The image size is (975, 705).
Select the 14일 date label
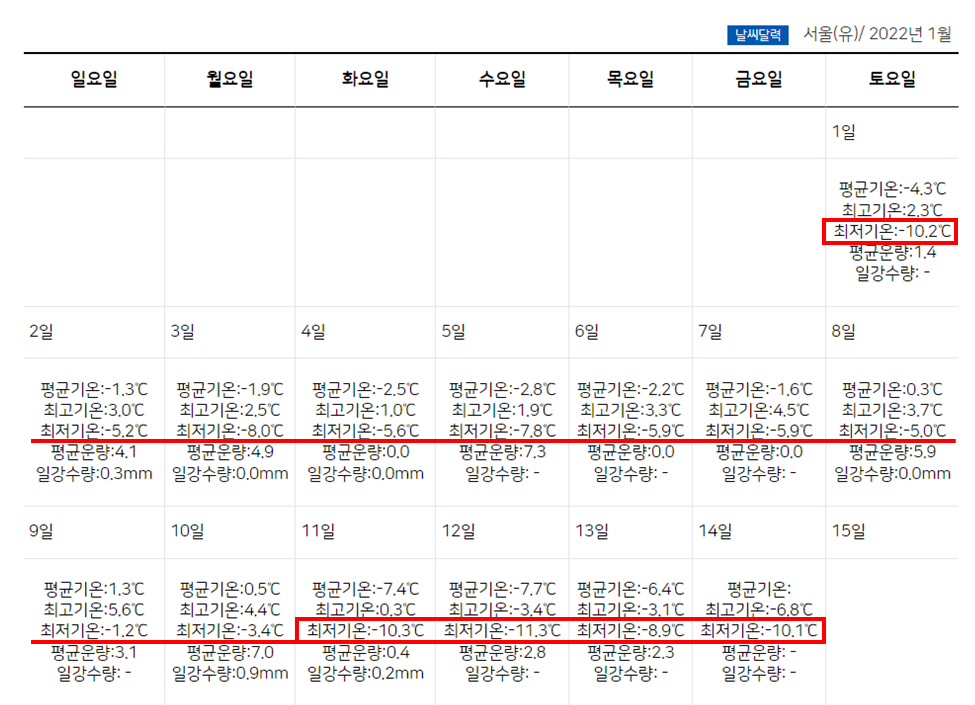pyautogui.click(x=716, y=531)
